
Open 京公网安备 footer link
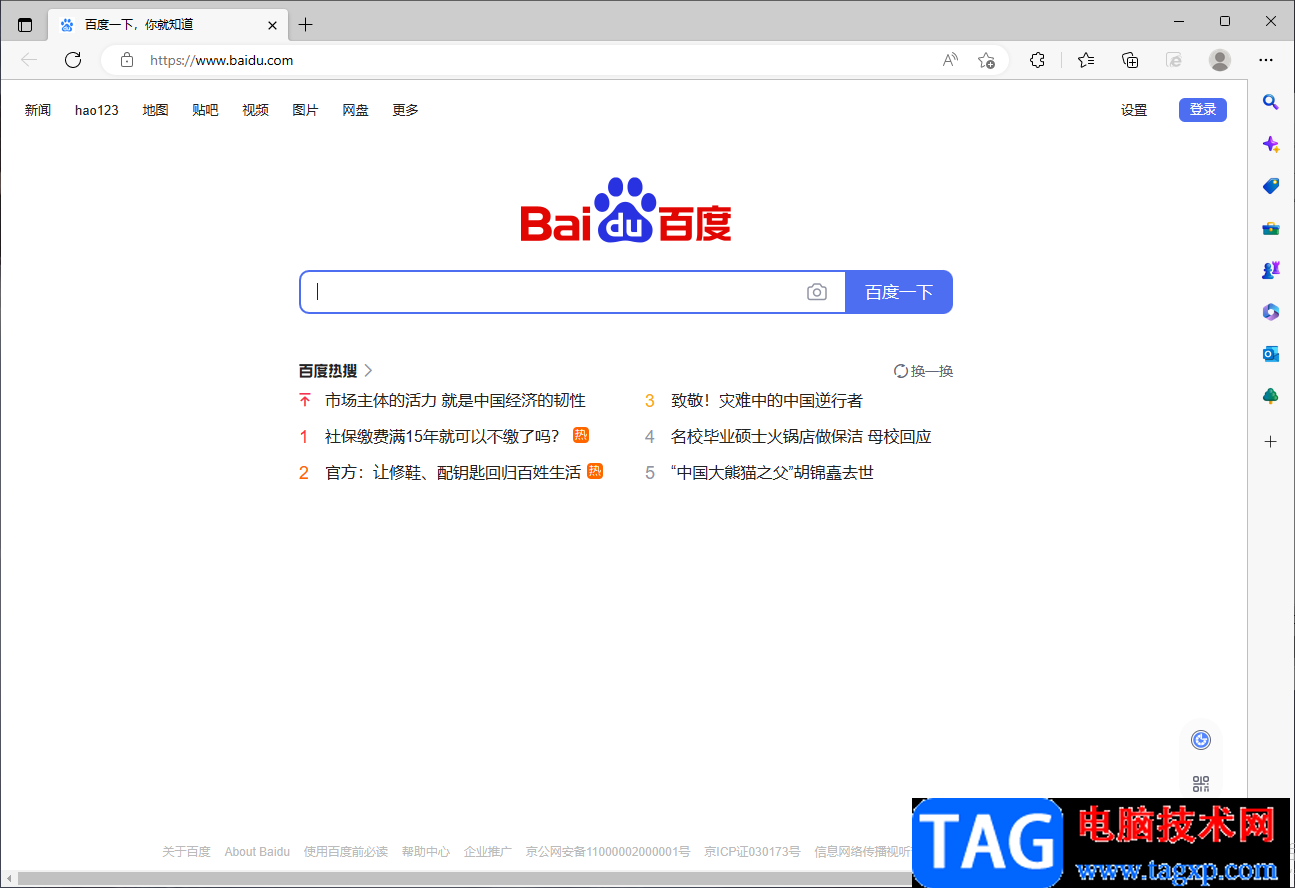click(x=608, y=852)
